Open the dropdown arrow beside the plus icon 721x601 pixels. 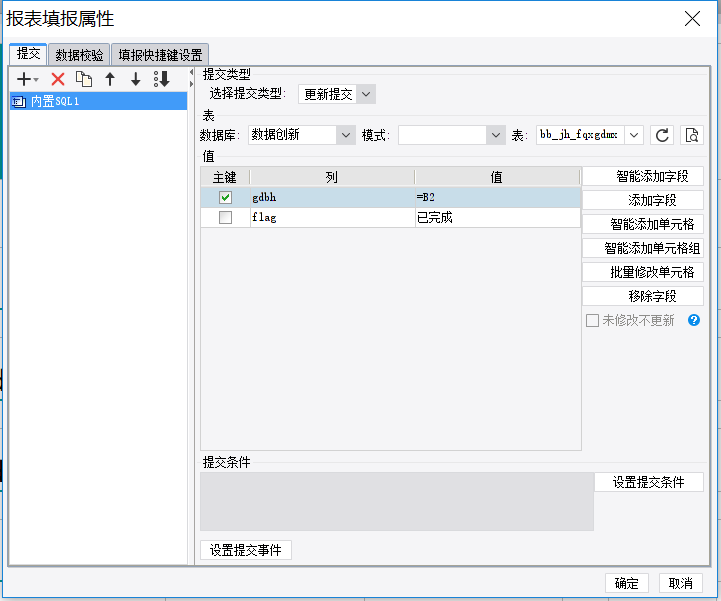click(x=36, y=80)
